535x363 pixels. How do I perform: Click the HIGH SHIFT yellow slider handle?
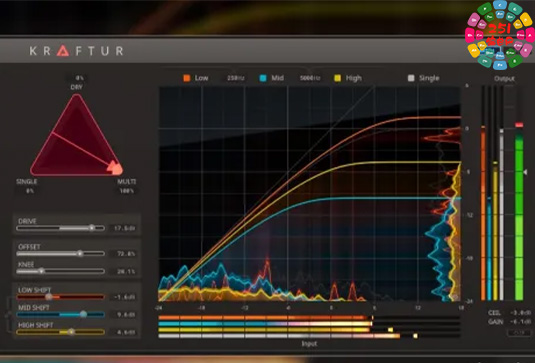(x=71, y=332)
